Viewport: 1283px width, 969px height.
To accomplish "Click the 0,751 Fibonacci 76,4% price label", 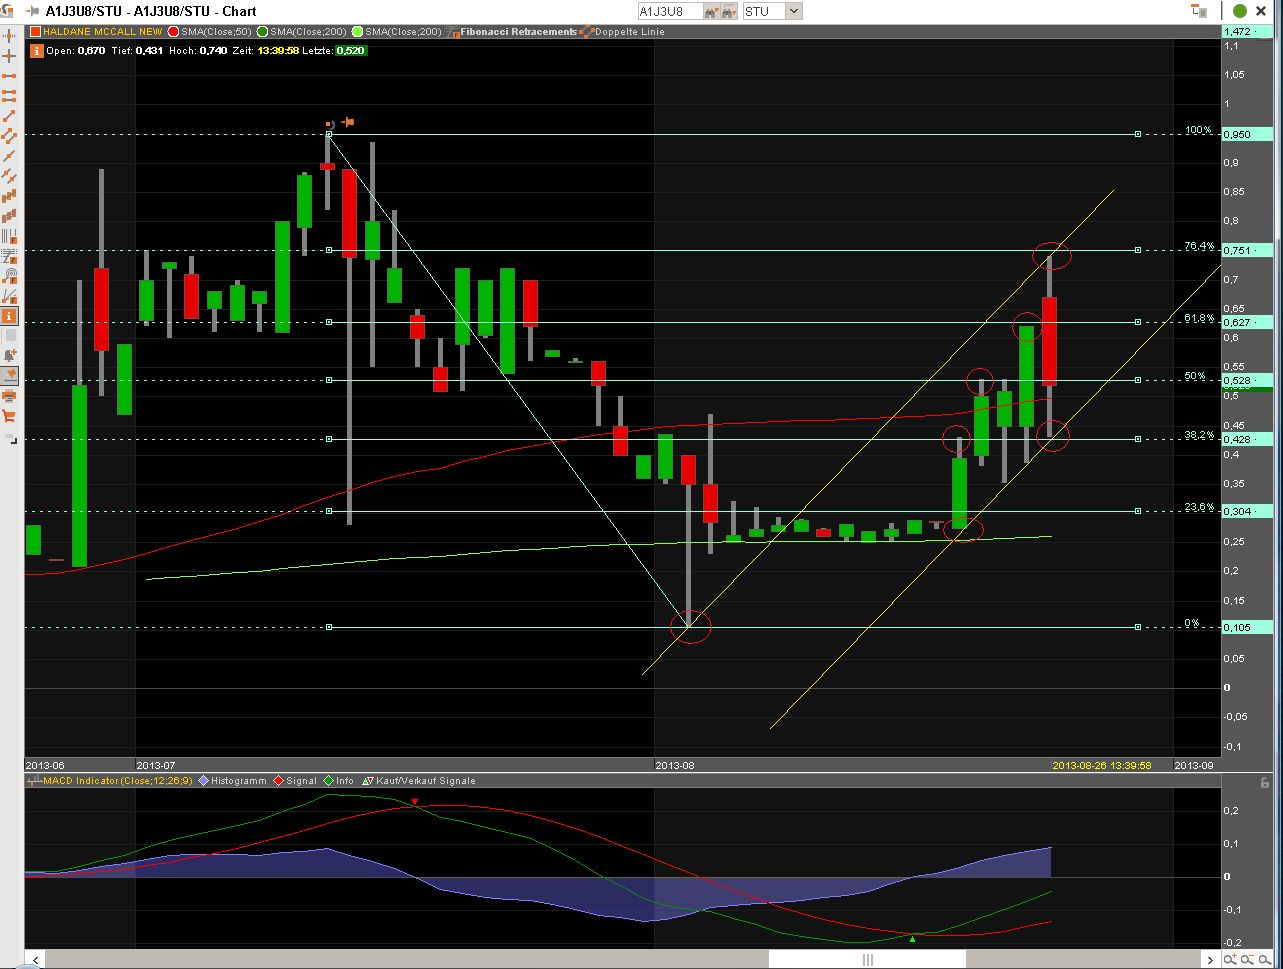I will point(1248,250).
